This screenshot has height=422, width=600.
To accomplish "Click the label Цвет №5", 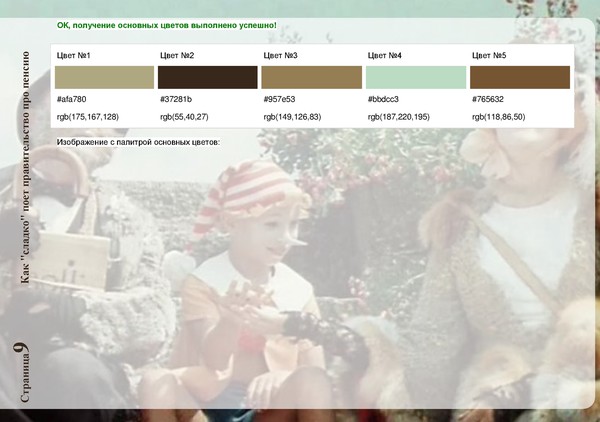I will [x=489, y=55].
